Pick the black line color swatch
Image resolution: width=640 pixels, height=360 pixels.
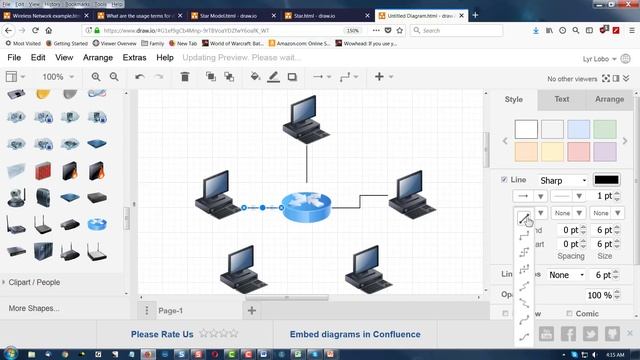pos(606,180)
